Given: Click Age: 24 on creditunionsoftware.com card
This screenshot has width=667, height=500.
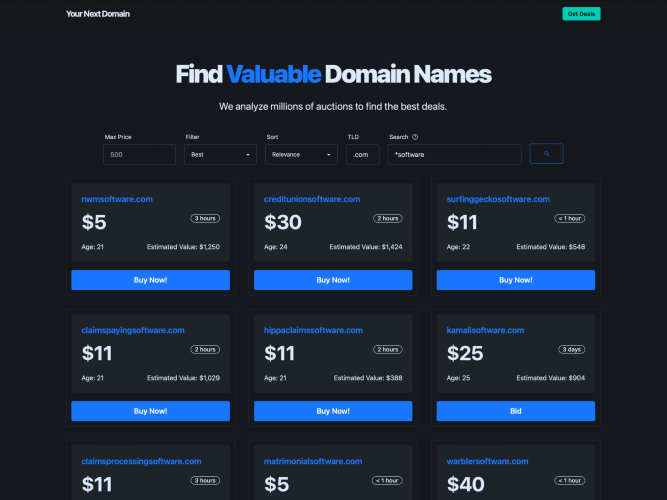Looking at the screenshot, I should pyautogui.click(x=276, y=247).
